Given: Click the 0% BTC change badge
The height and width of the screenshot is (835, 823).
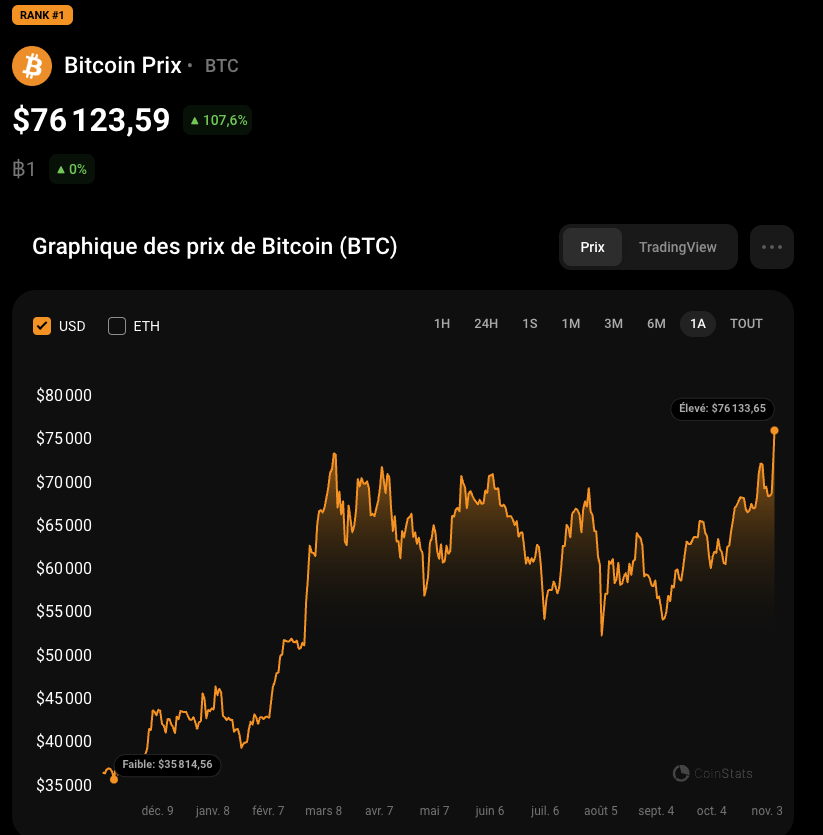Looking at the screenshot, I should [x=71, y=170].
